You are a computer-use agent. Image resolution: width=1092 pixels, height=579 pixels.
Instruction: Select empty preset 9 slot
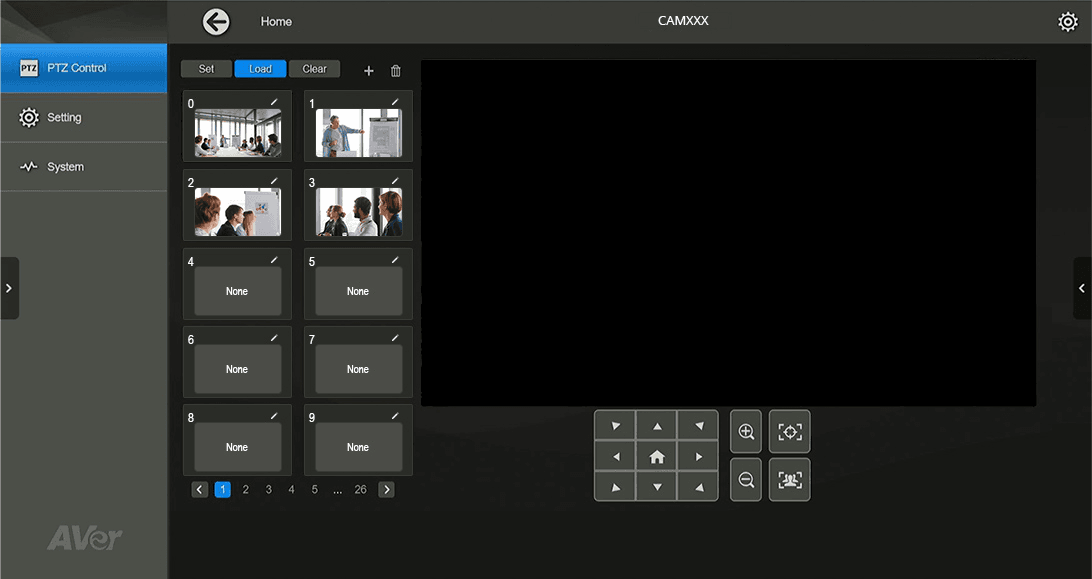point(359,447)
